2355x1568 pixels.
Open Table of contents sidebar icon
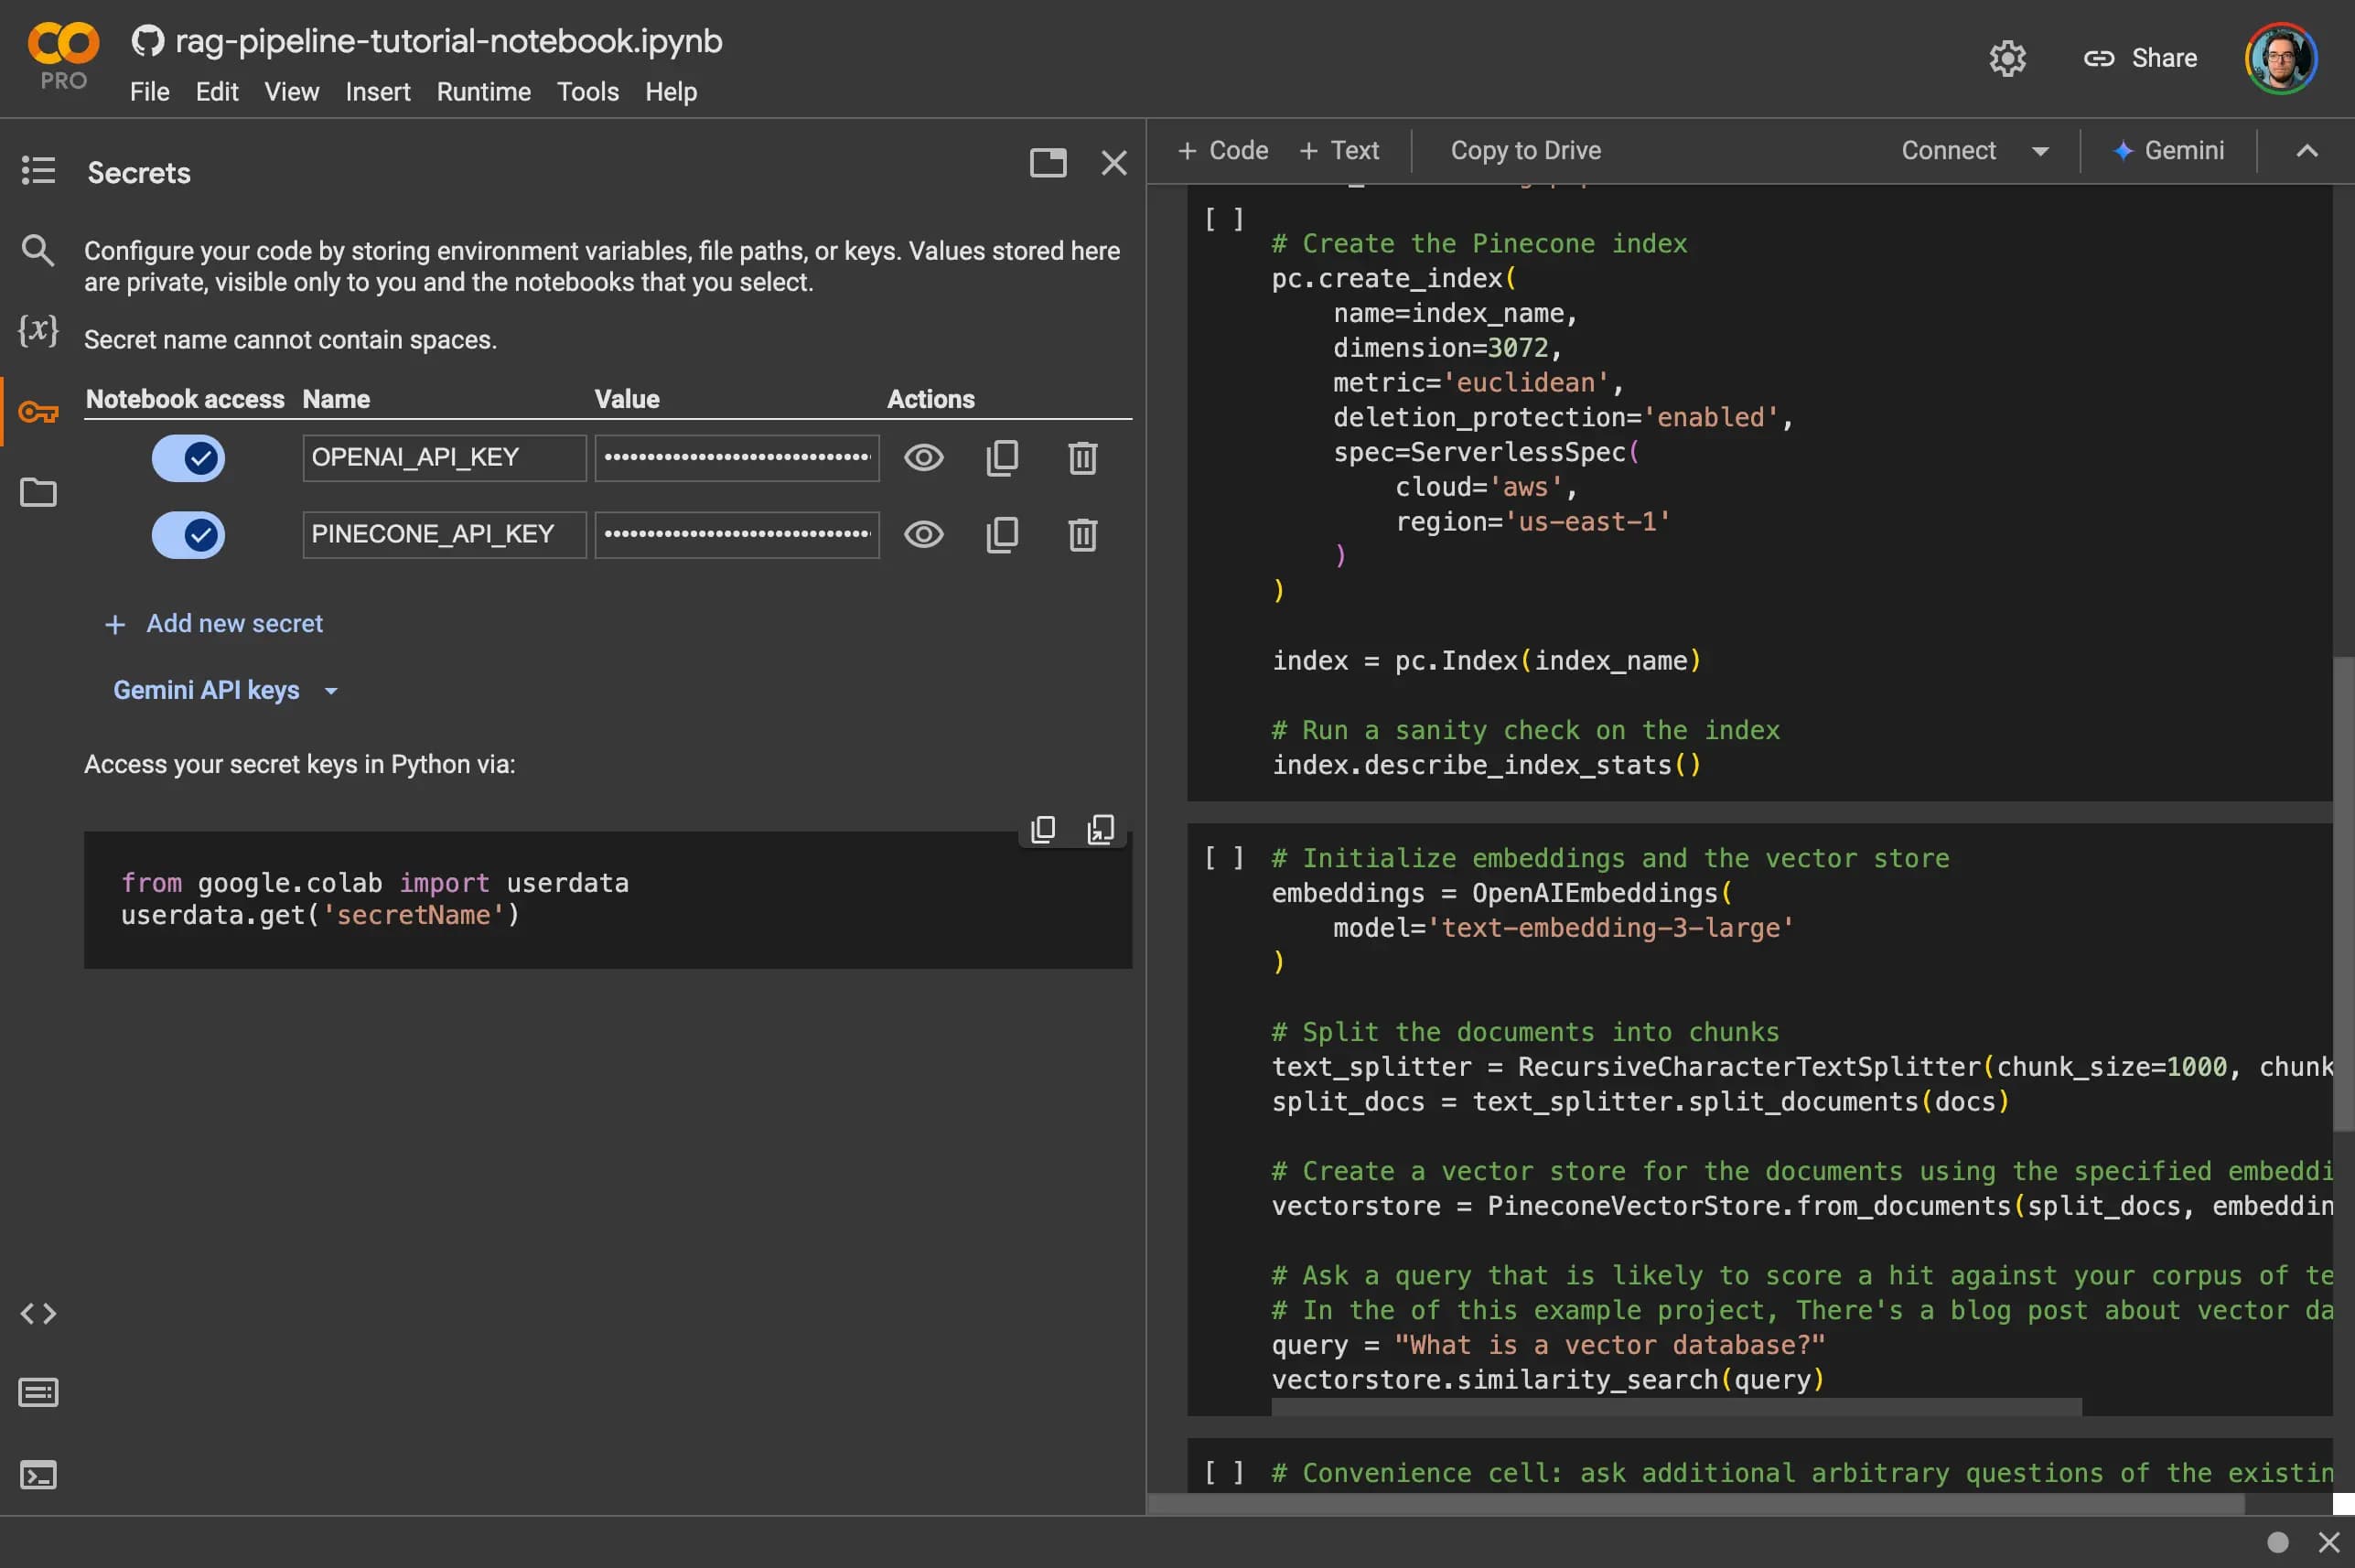pos(38,170)
